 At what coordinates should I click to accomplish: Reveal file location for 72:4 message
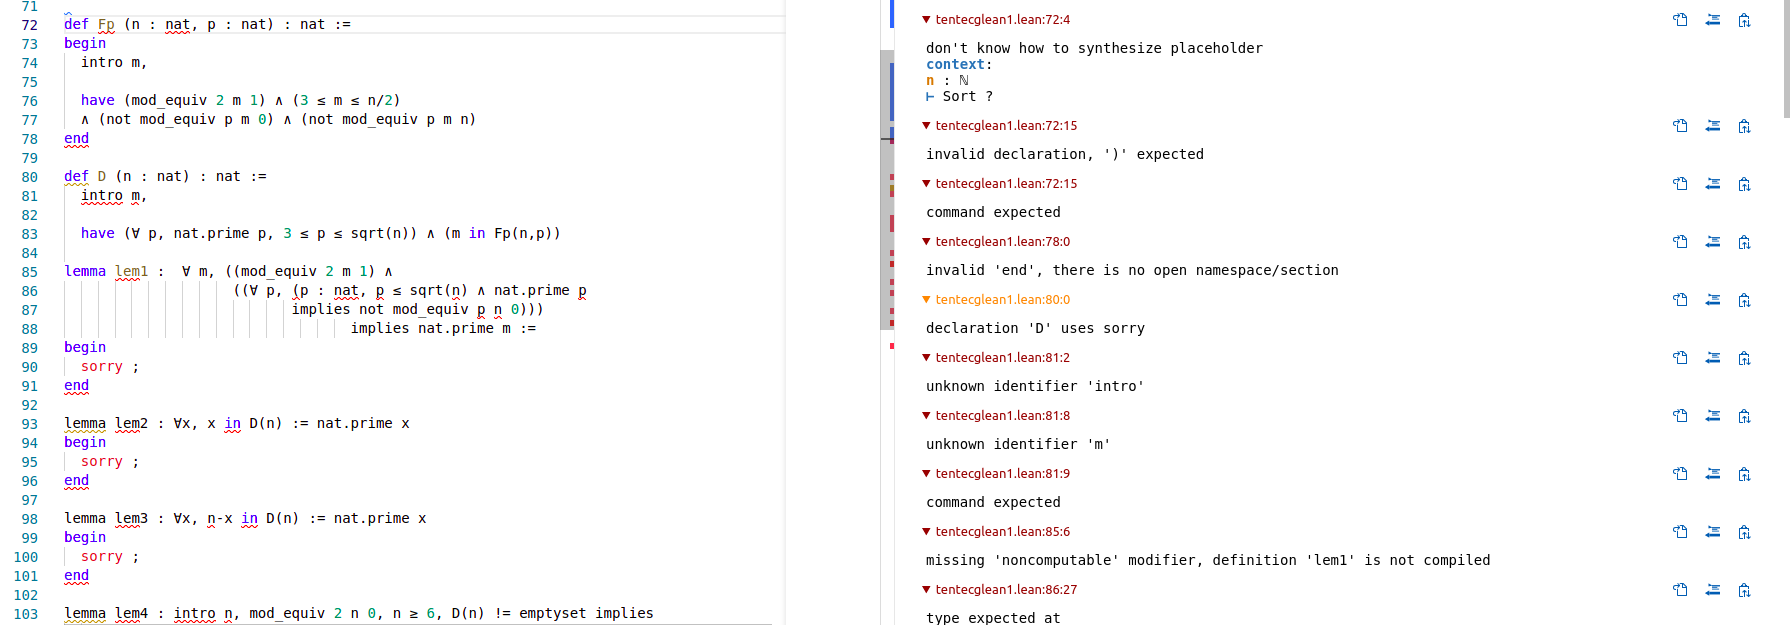(x=1681, y=20)
